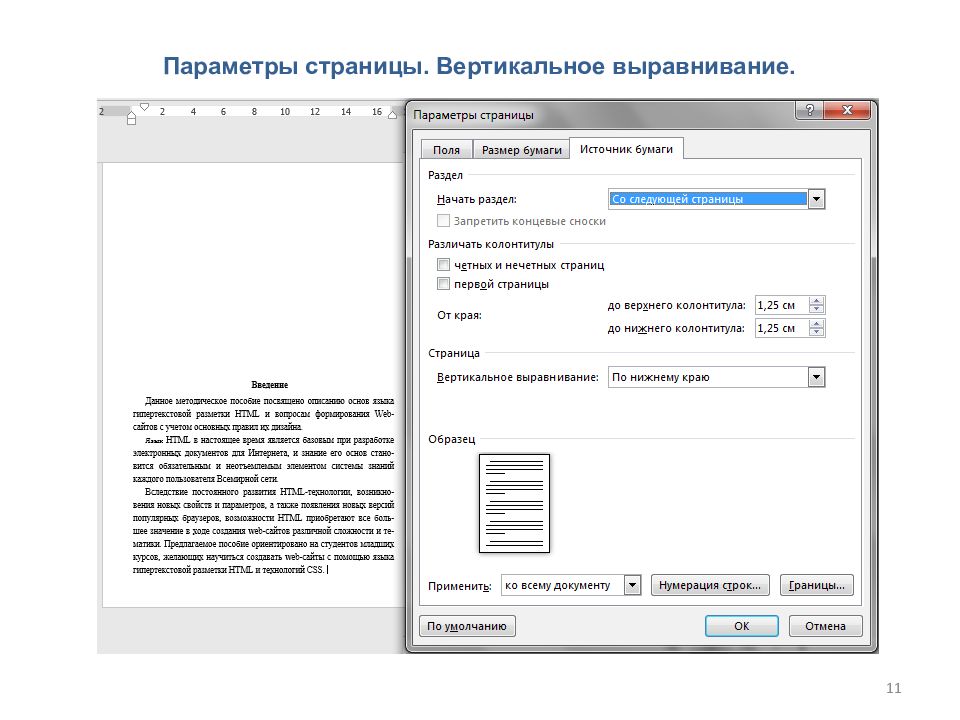Open the Границы settings button
The height and width of the screenshot is (720, 960).
tap(817, 585)
